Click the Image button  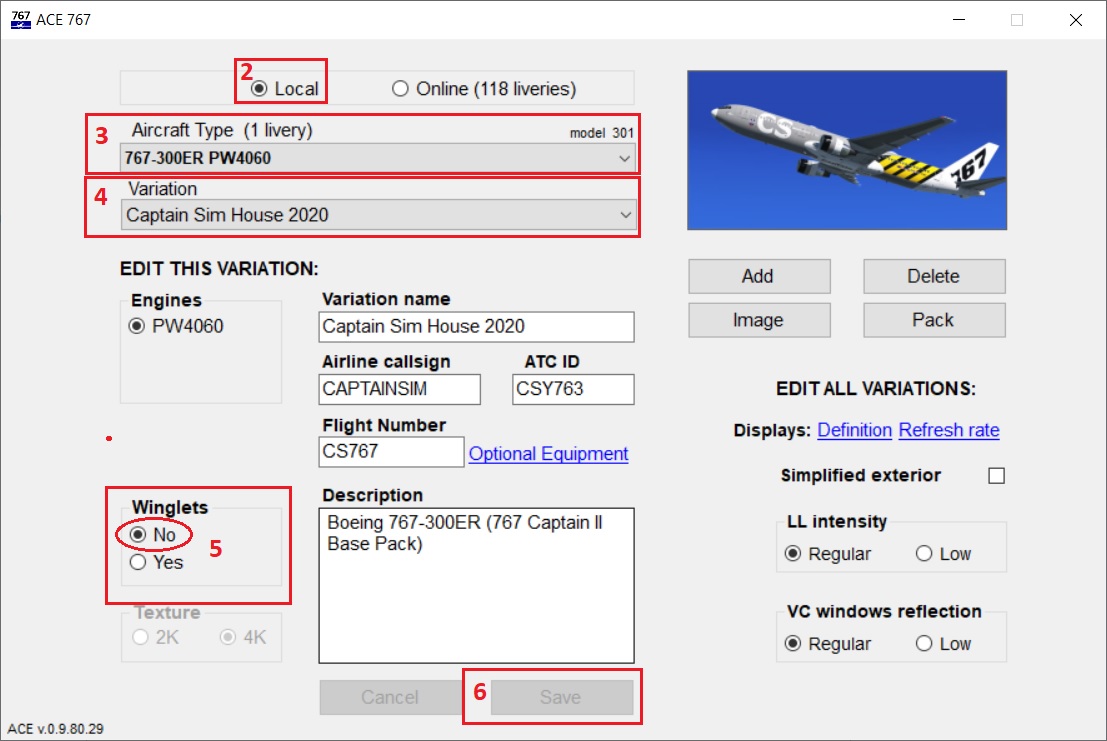[x=759, y=320]
